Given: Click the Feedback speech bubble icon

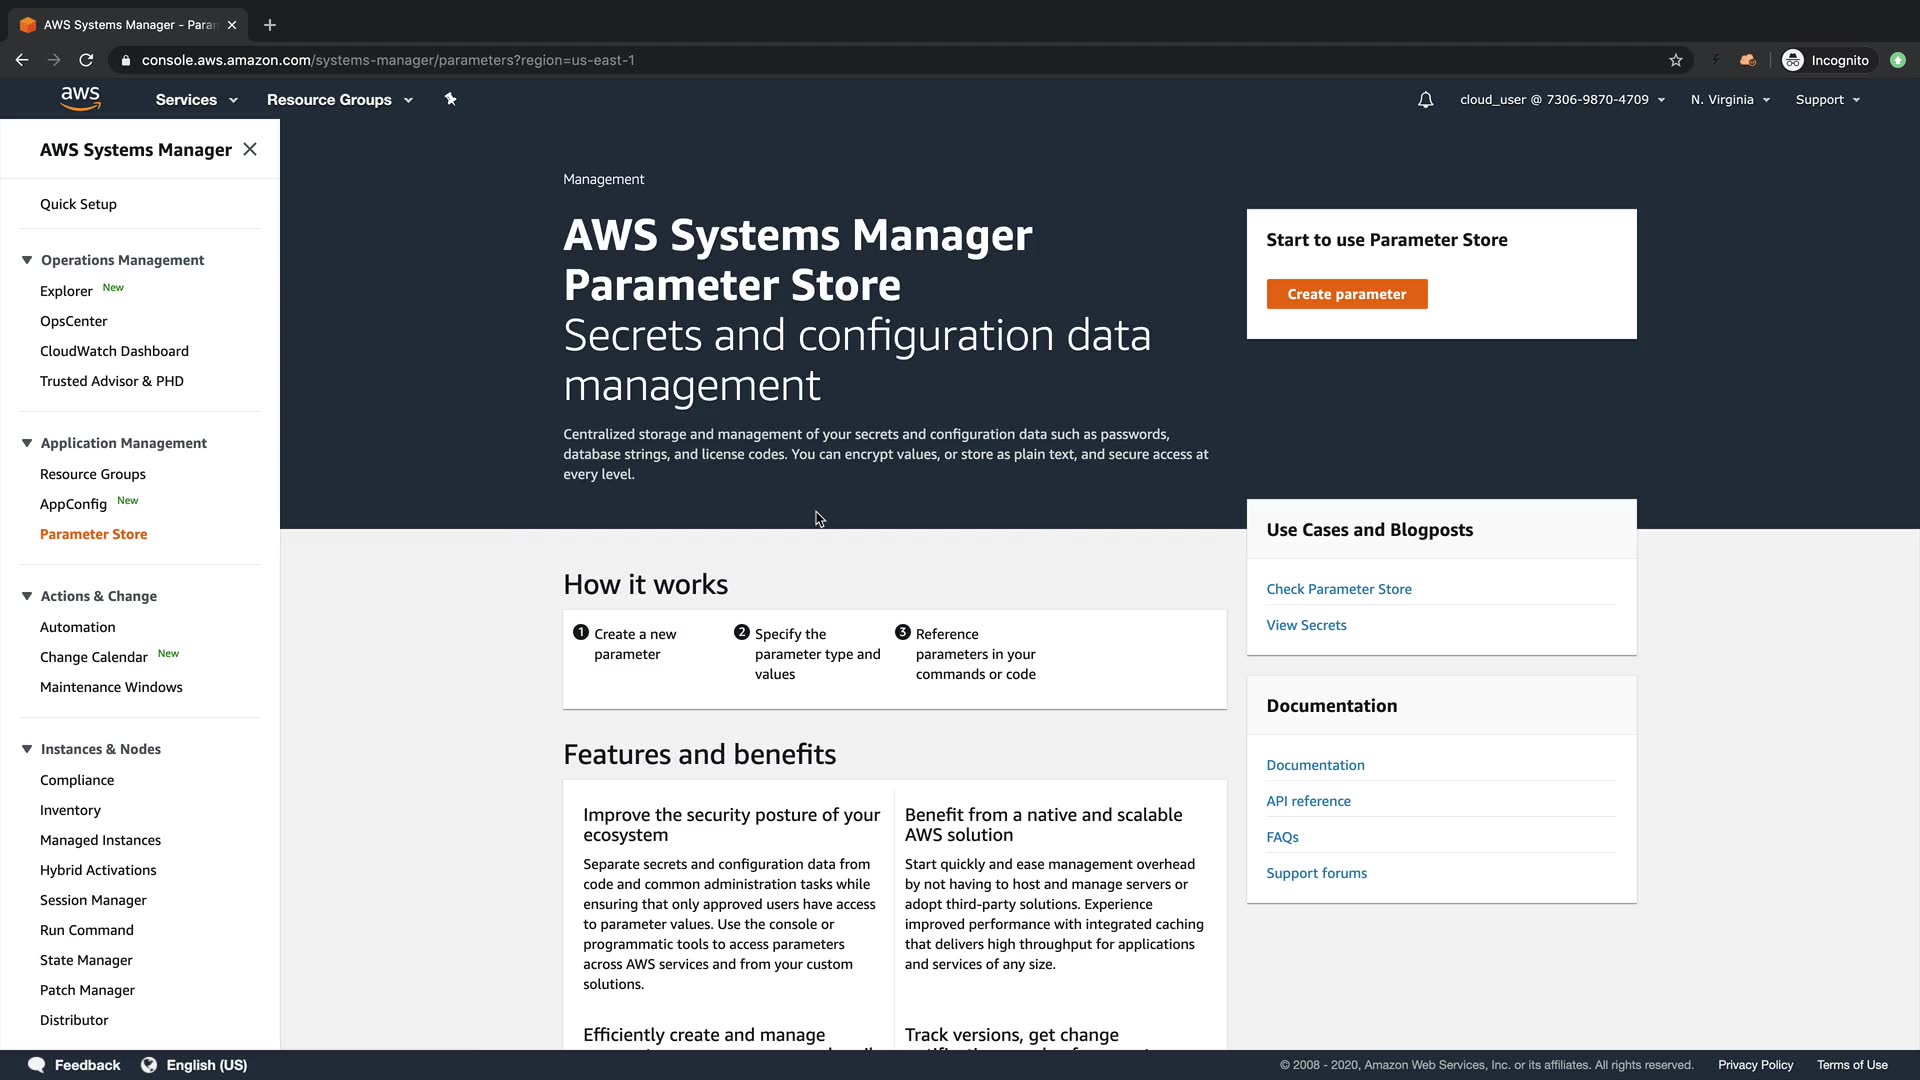Looking at the screenshot, I should click(x=36, y=1065).
